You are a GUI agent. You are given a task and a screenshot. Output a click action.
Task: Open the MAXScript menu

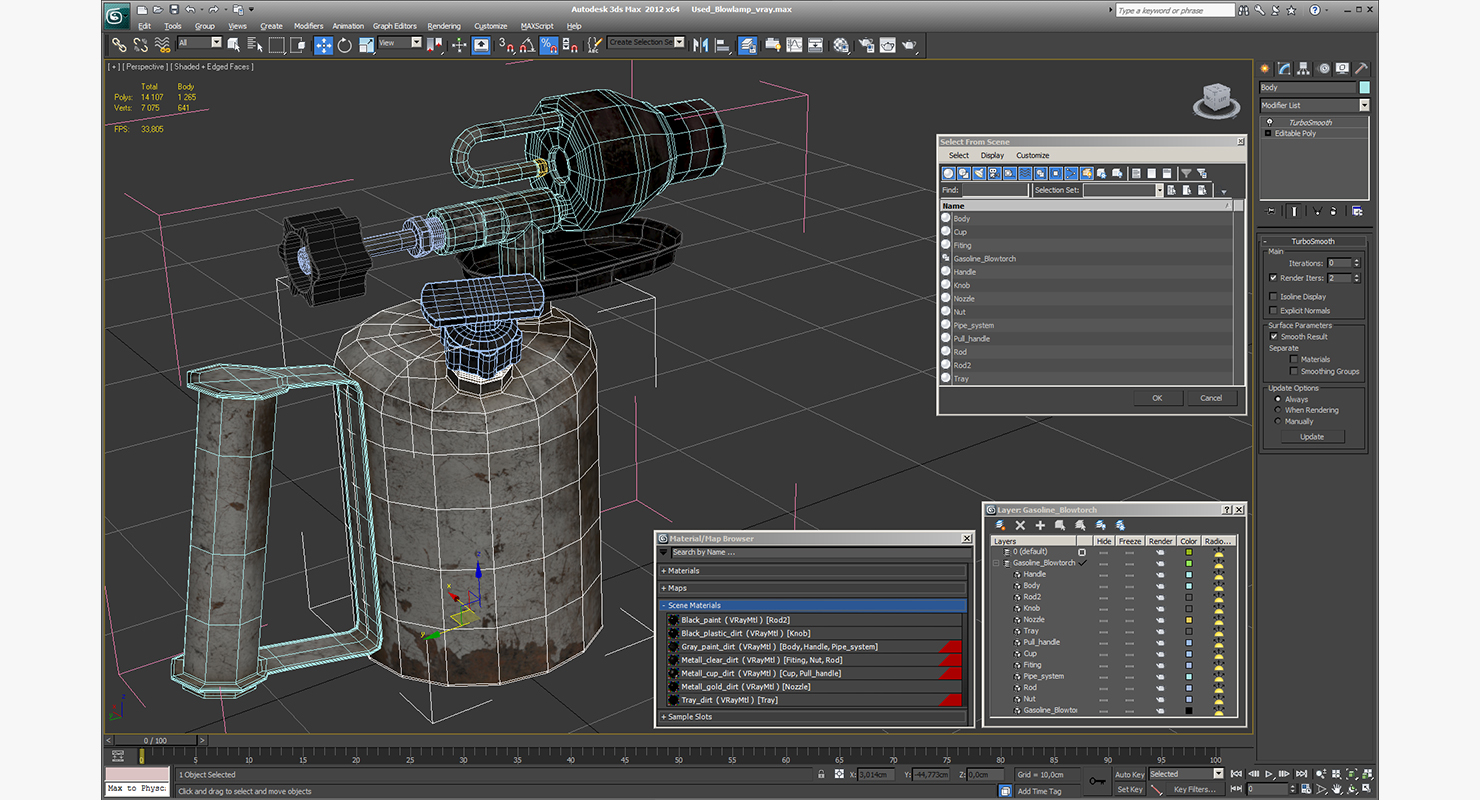point(537,26)
